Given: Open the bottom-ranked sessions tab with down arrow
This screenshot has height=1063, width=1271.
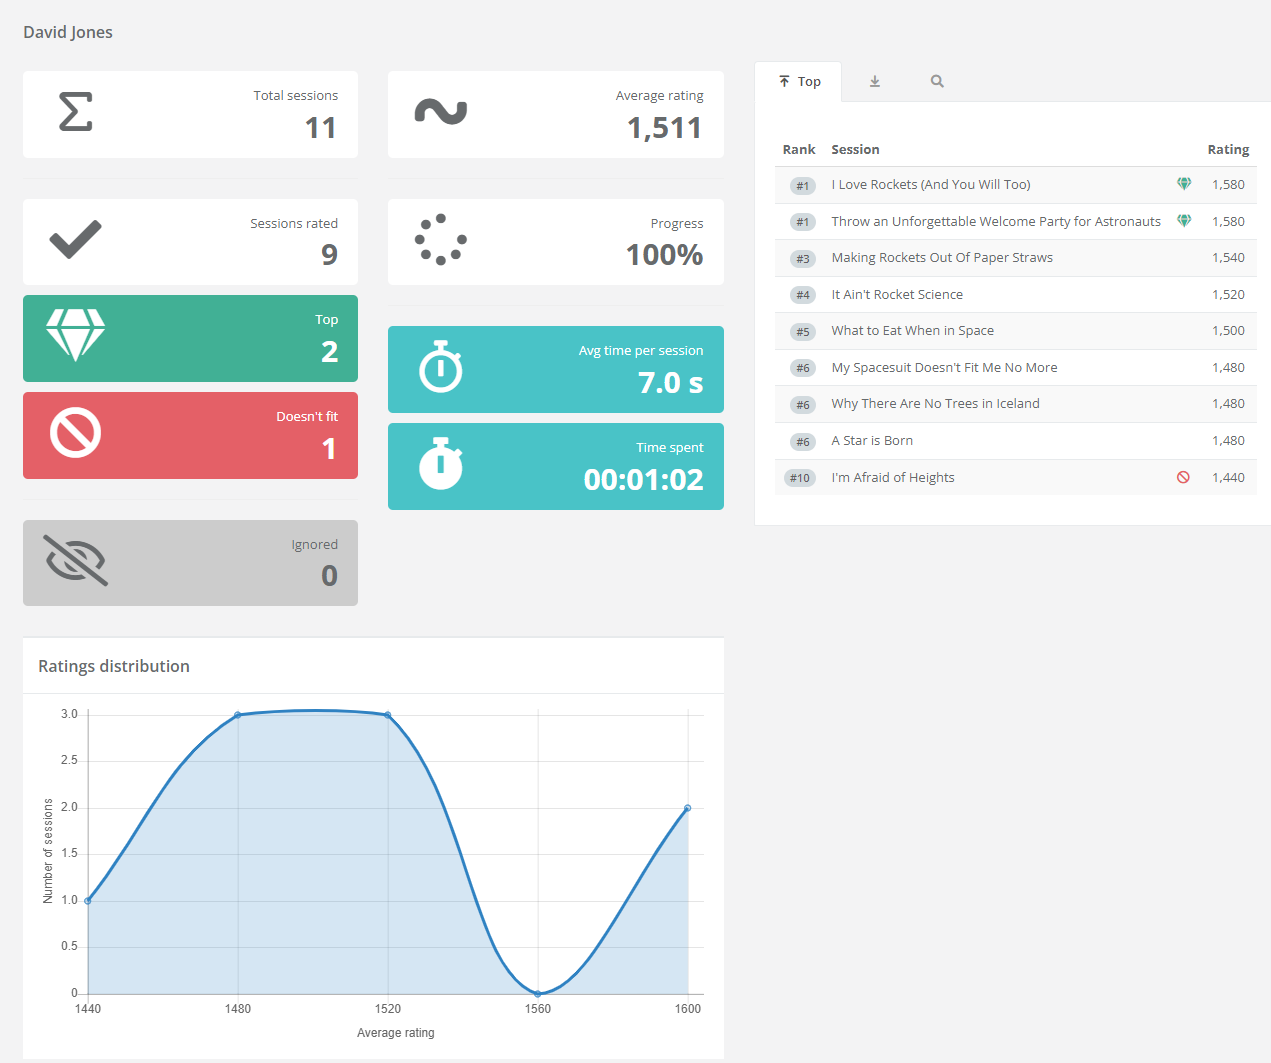Looking at the screenshot, I should pos(875,82).
